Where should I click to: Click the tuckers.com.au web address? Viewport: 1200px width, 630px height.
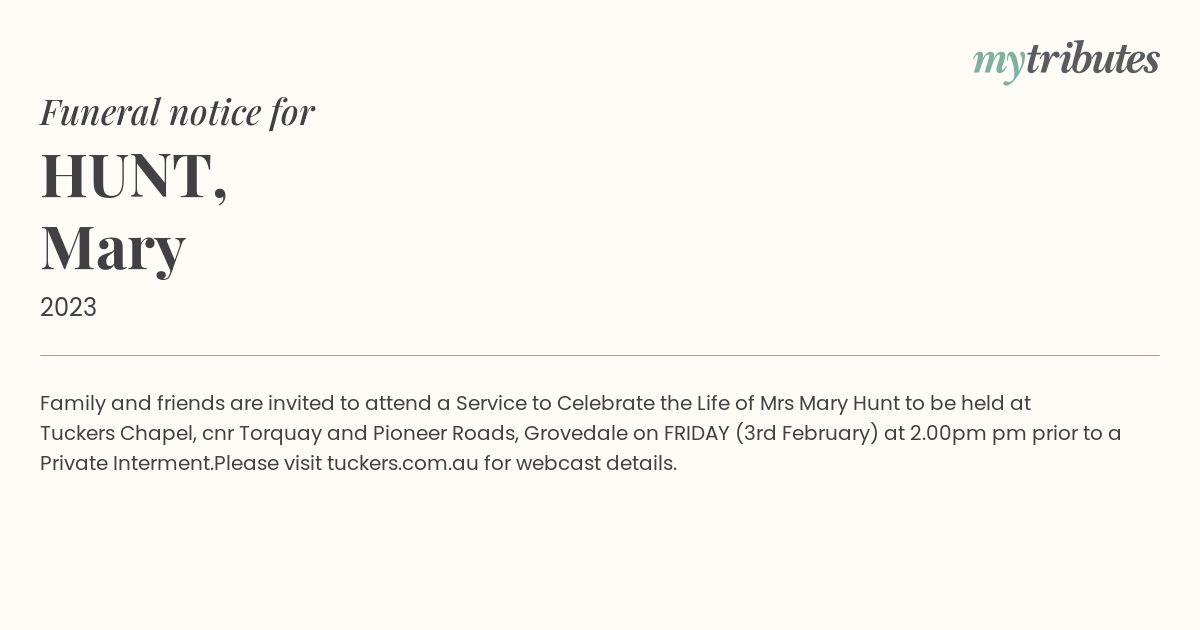point(403,463)
